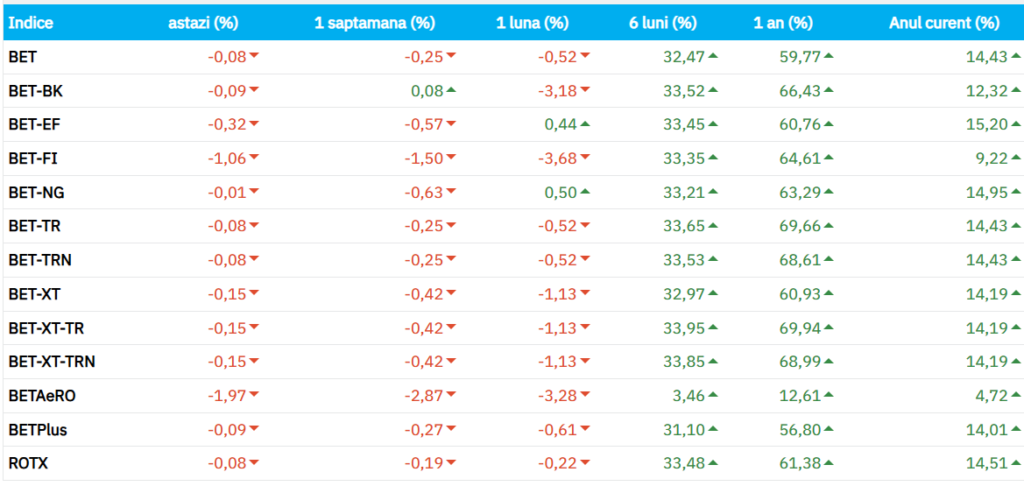Click the down arrow next to BETAeRO -2,87
1024x486 pixels.
(452, 396)
